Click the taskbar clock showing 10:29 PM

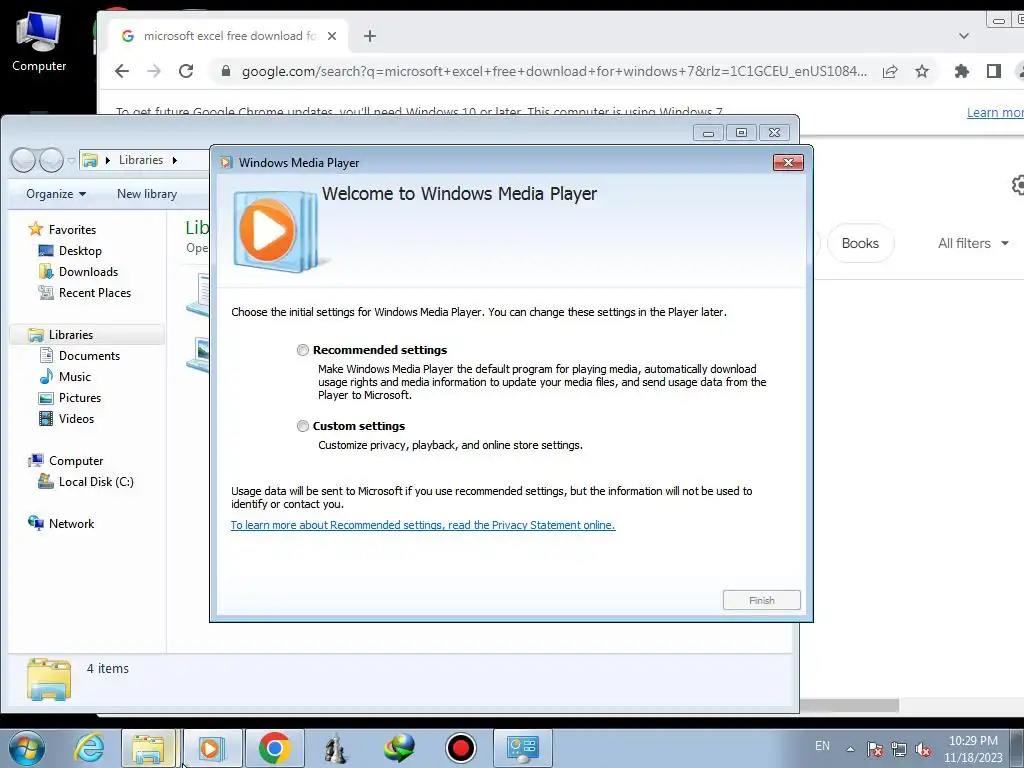973,749
